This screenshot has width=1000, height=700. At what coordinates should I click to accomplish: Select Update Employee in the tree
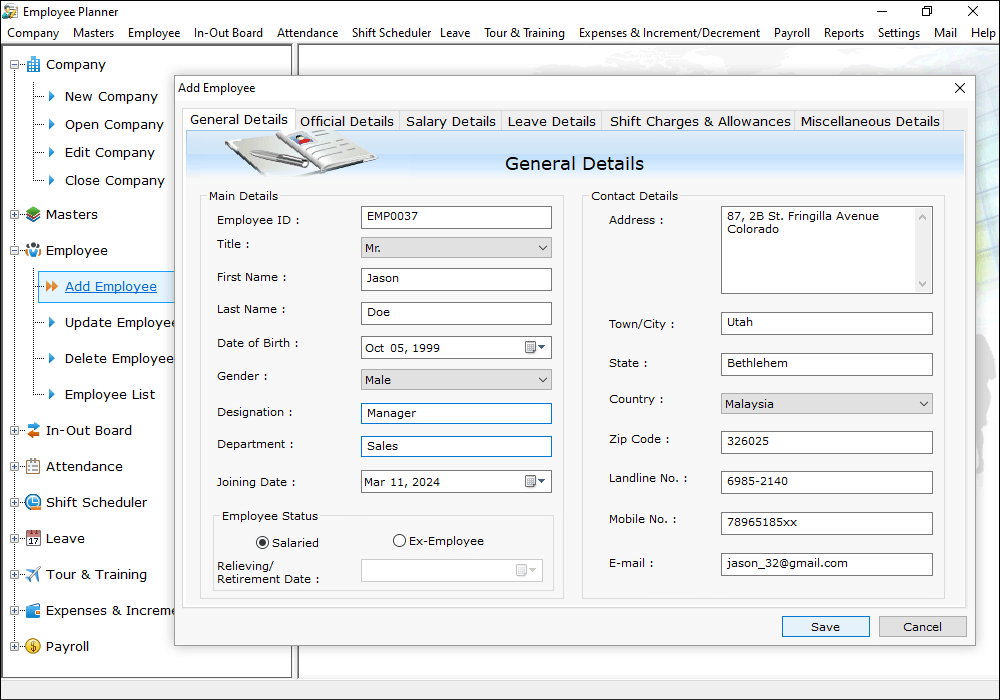point(119,323)
